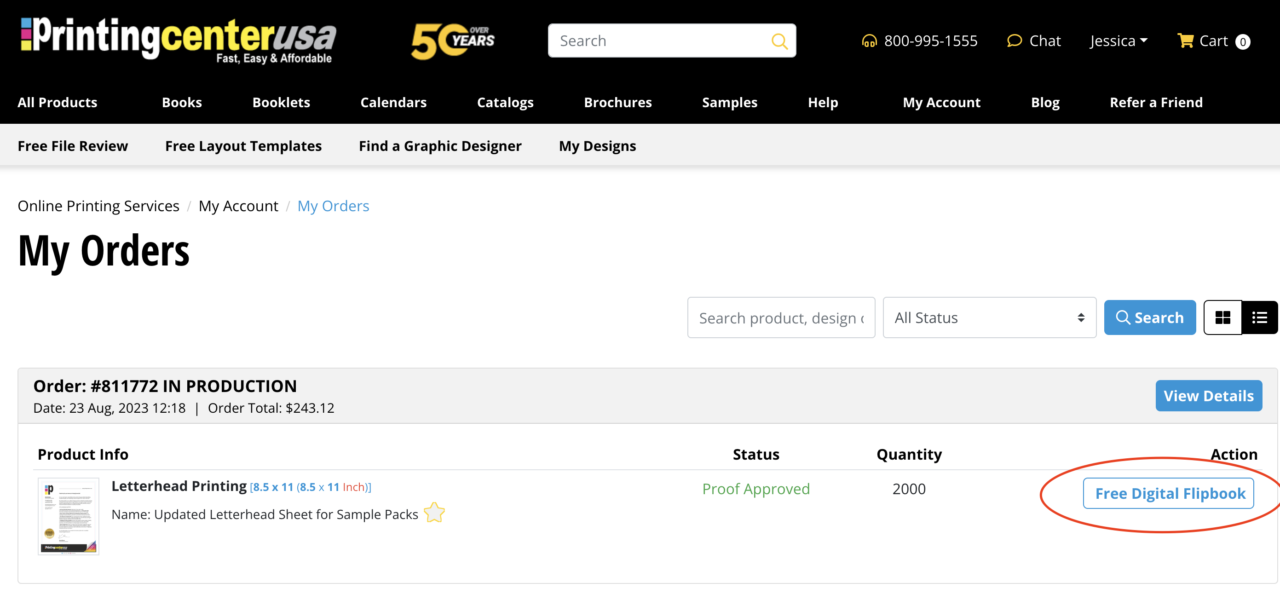Click the magnifier icon in top search box
The image size is (1280, 600).
(x=779, y=41)
